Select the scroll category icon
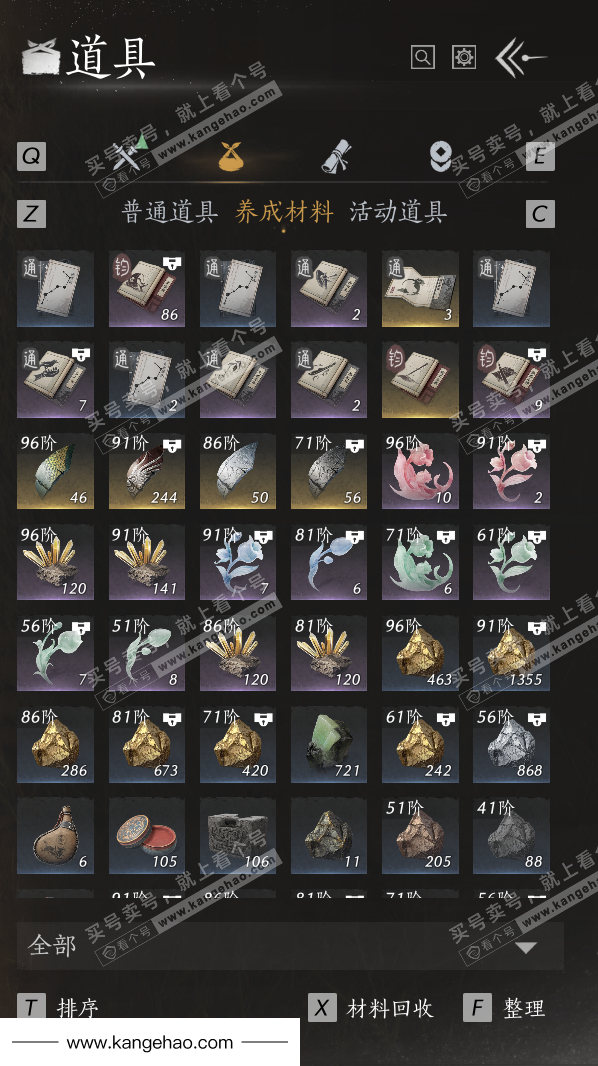The image size is (598, 1066). [336, 156]
